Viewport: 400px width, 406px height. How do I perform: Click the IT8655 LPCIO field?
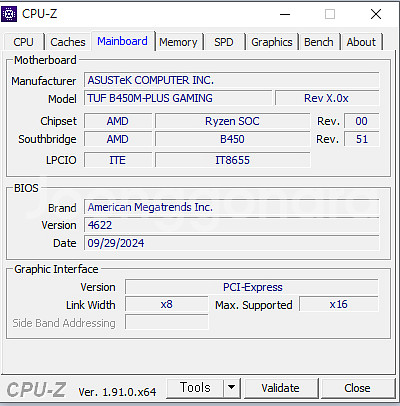click(x=232, y=160)
